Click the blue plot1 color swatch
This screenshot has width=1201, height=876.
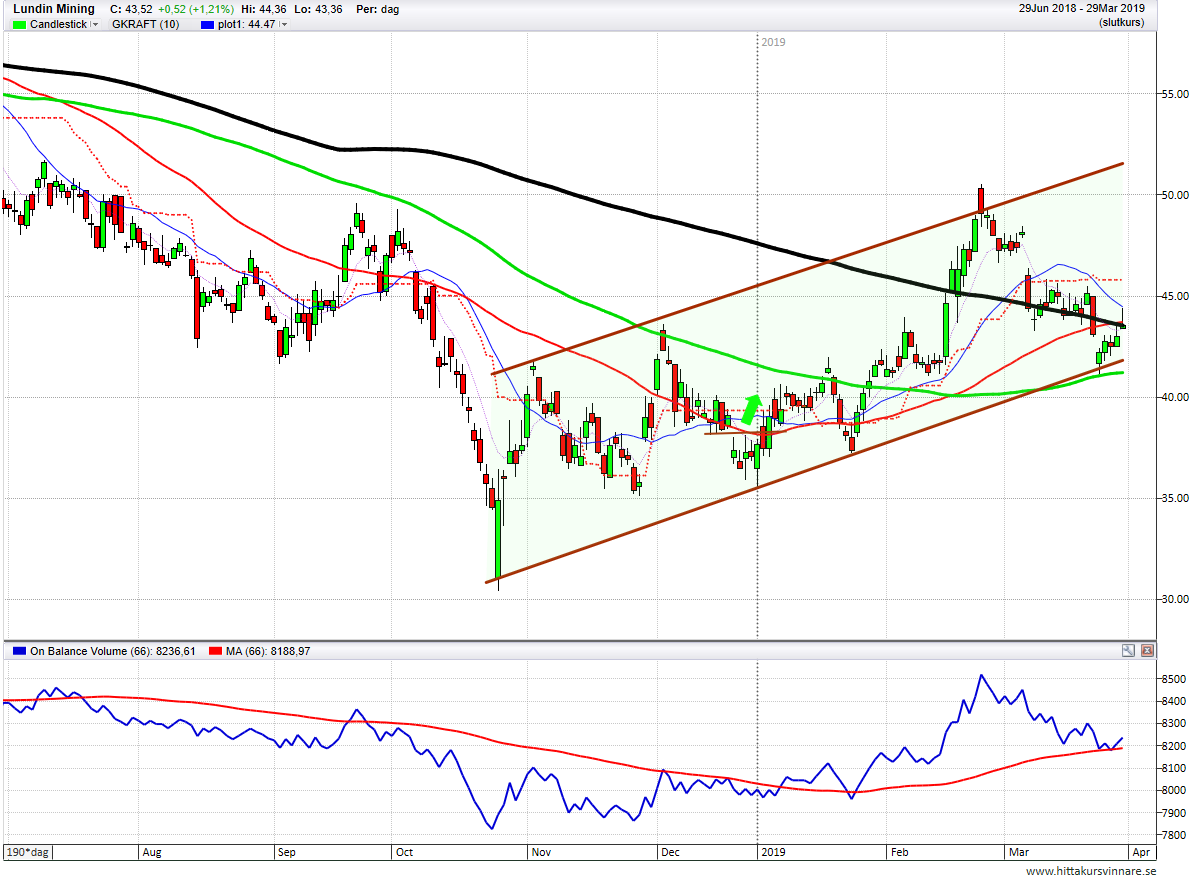[x=207, y=24]
